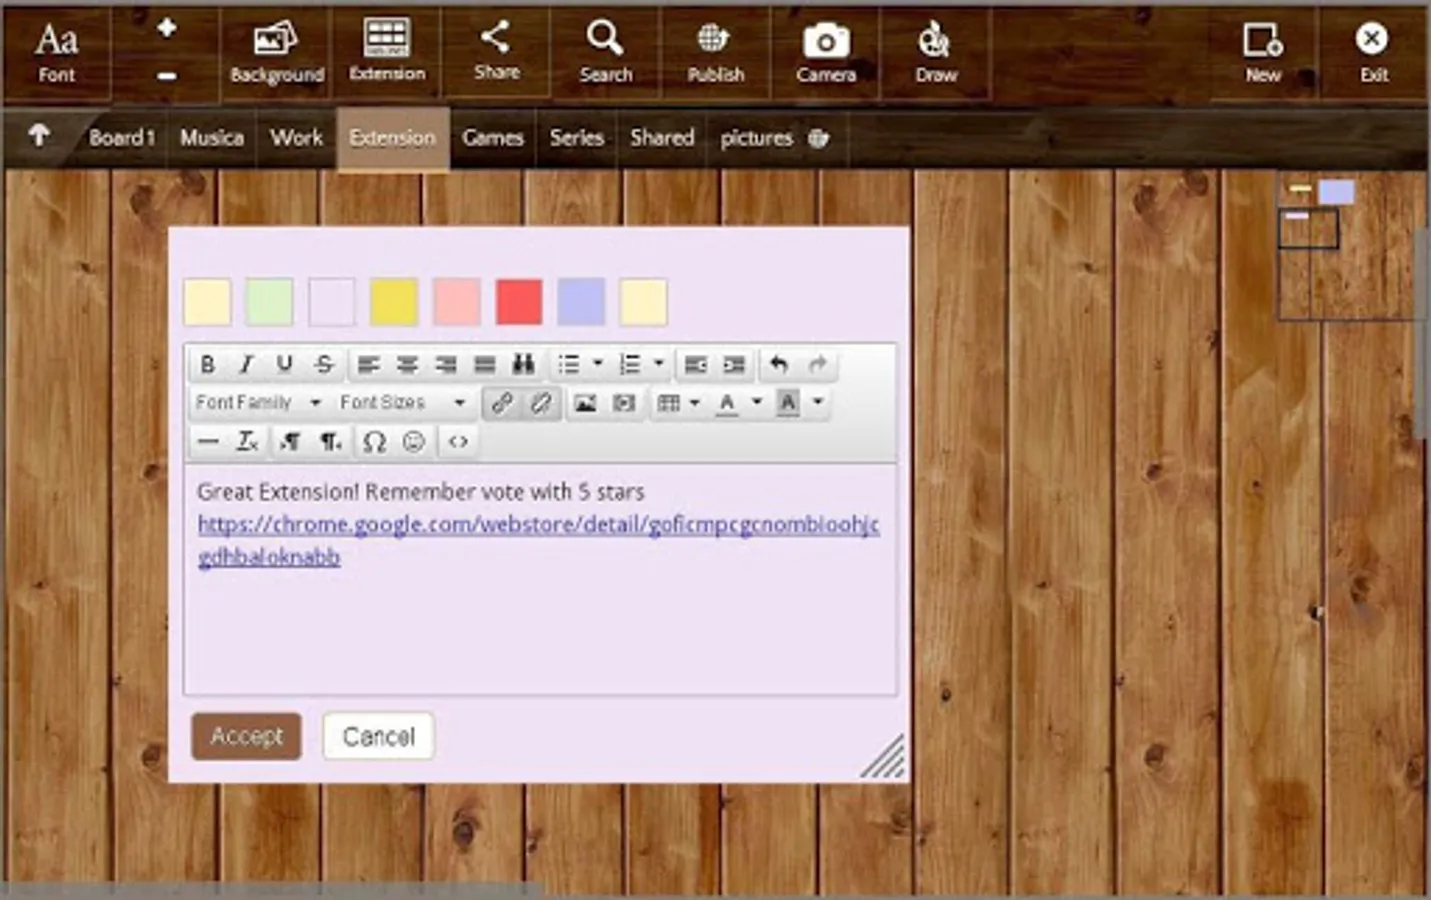Expand text color picker arrow
The height and width of the screenshot is (900, 1431).
pyautogui.click(x=756, y=402)
